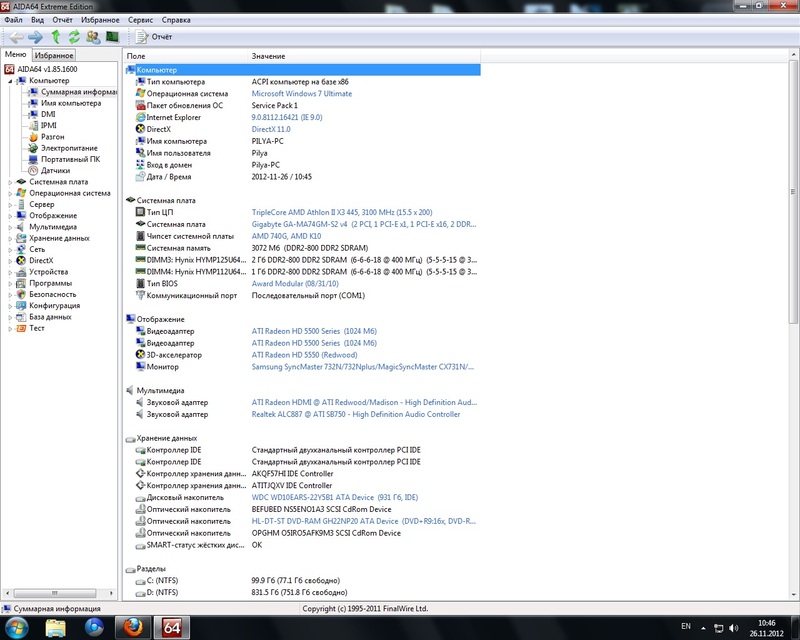Open the Сервис menu
This screenshot has height=640, width=800.
tap(141, 20)
